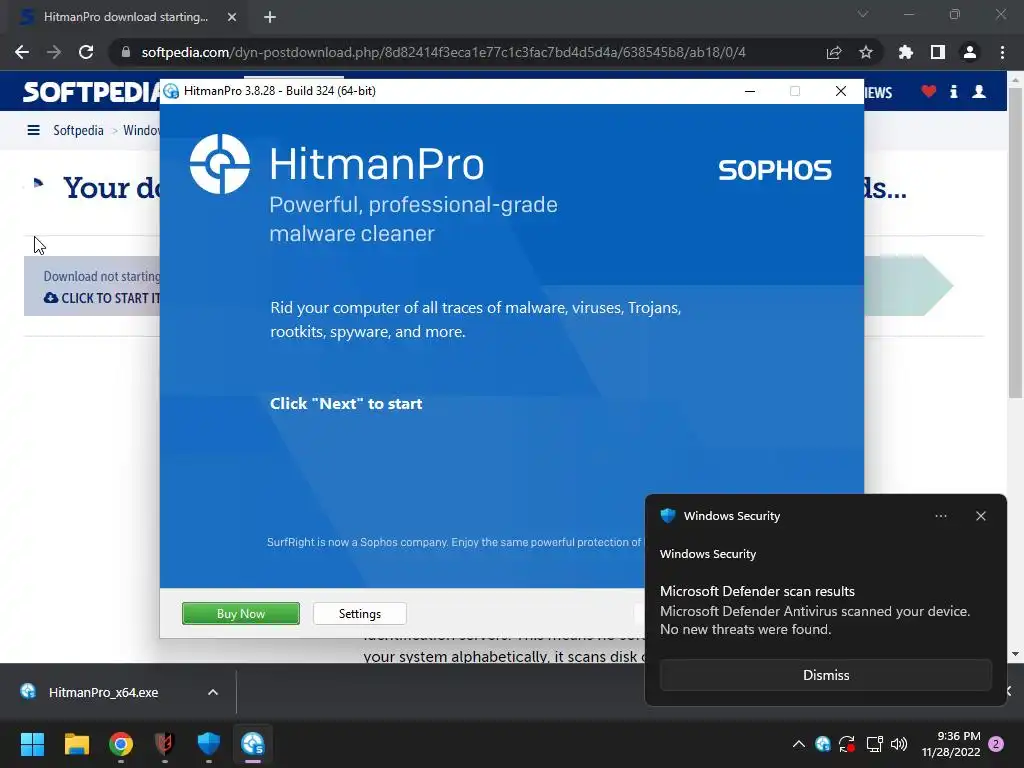Open clock showing 9:36 PM

pyautogui.click(x=951, y=744)
